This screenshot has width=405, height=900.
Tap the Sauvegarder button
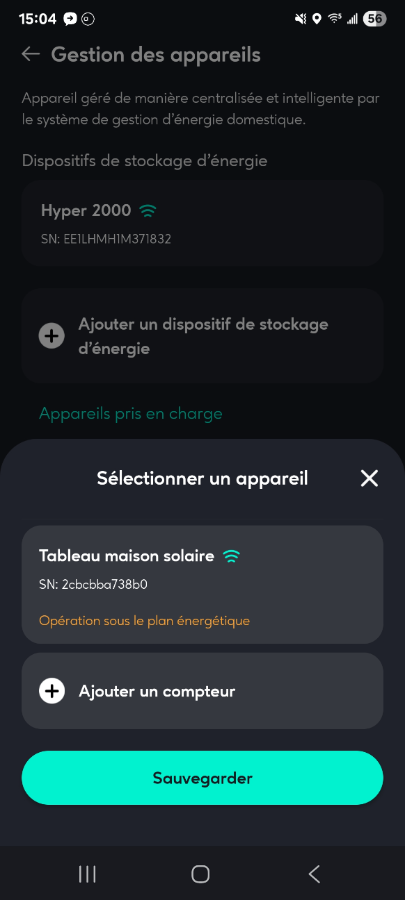tap(202, 778)
